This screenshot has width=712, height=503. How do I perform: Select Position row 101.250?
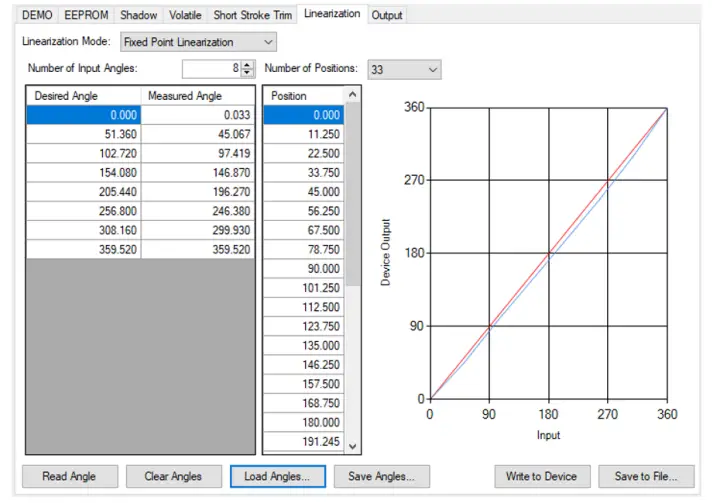[x=304, y=288]
